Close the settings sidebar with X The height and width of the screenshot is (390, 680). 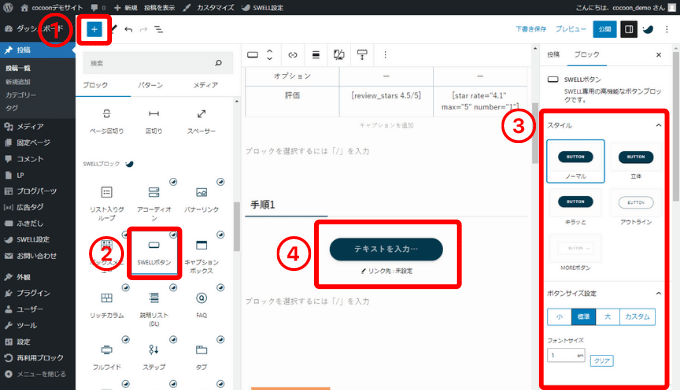tap(658, 55)
